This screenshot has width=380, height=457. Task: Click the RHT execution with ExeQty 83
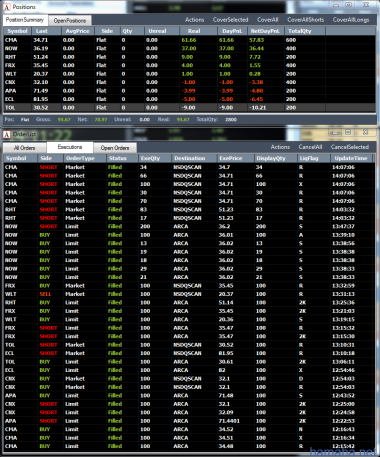click(188, 210)
